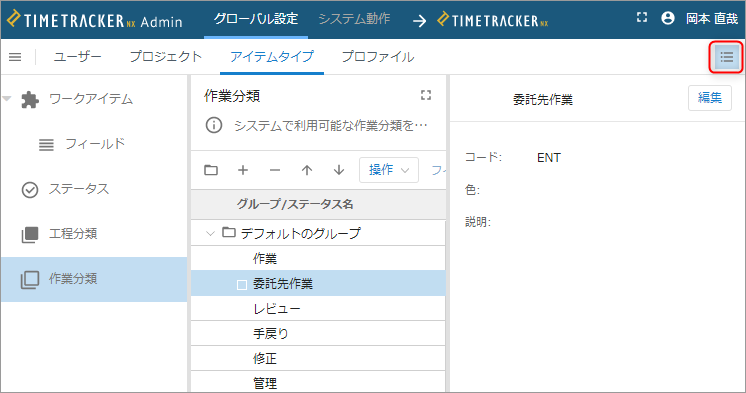Collapse the デフォルトのグループ folder
Image resolution: width=746 pixels, height=393 pixels.
click(210, 233)
